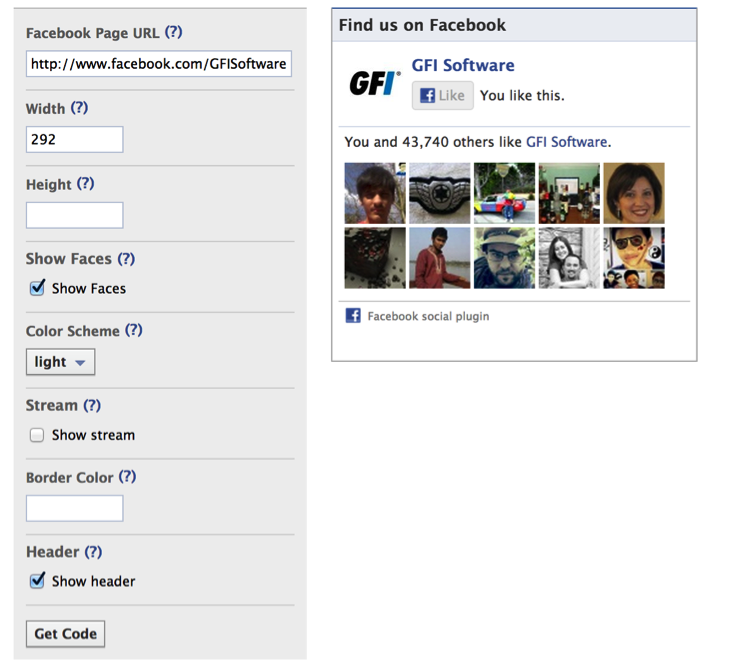Open help tooltip for Color Scheme
Viewport: 732px width, 670px height.
(134, 330)
